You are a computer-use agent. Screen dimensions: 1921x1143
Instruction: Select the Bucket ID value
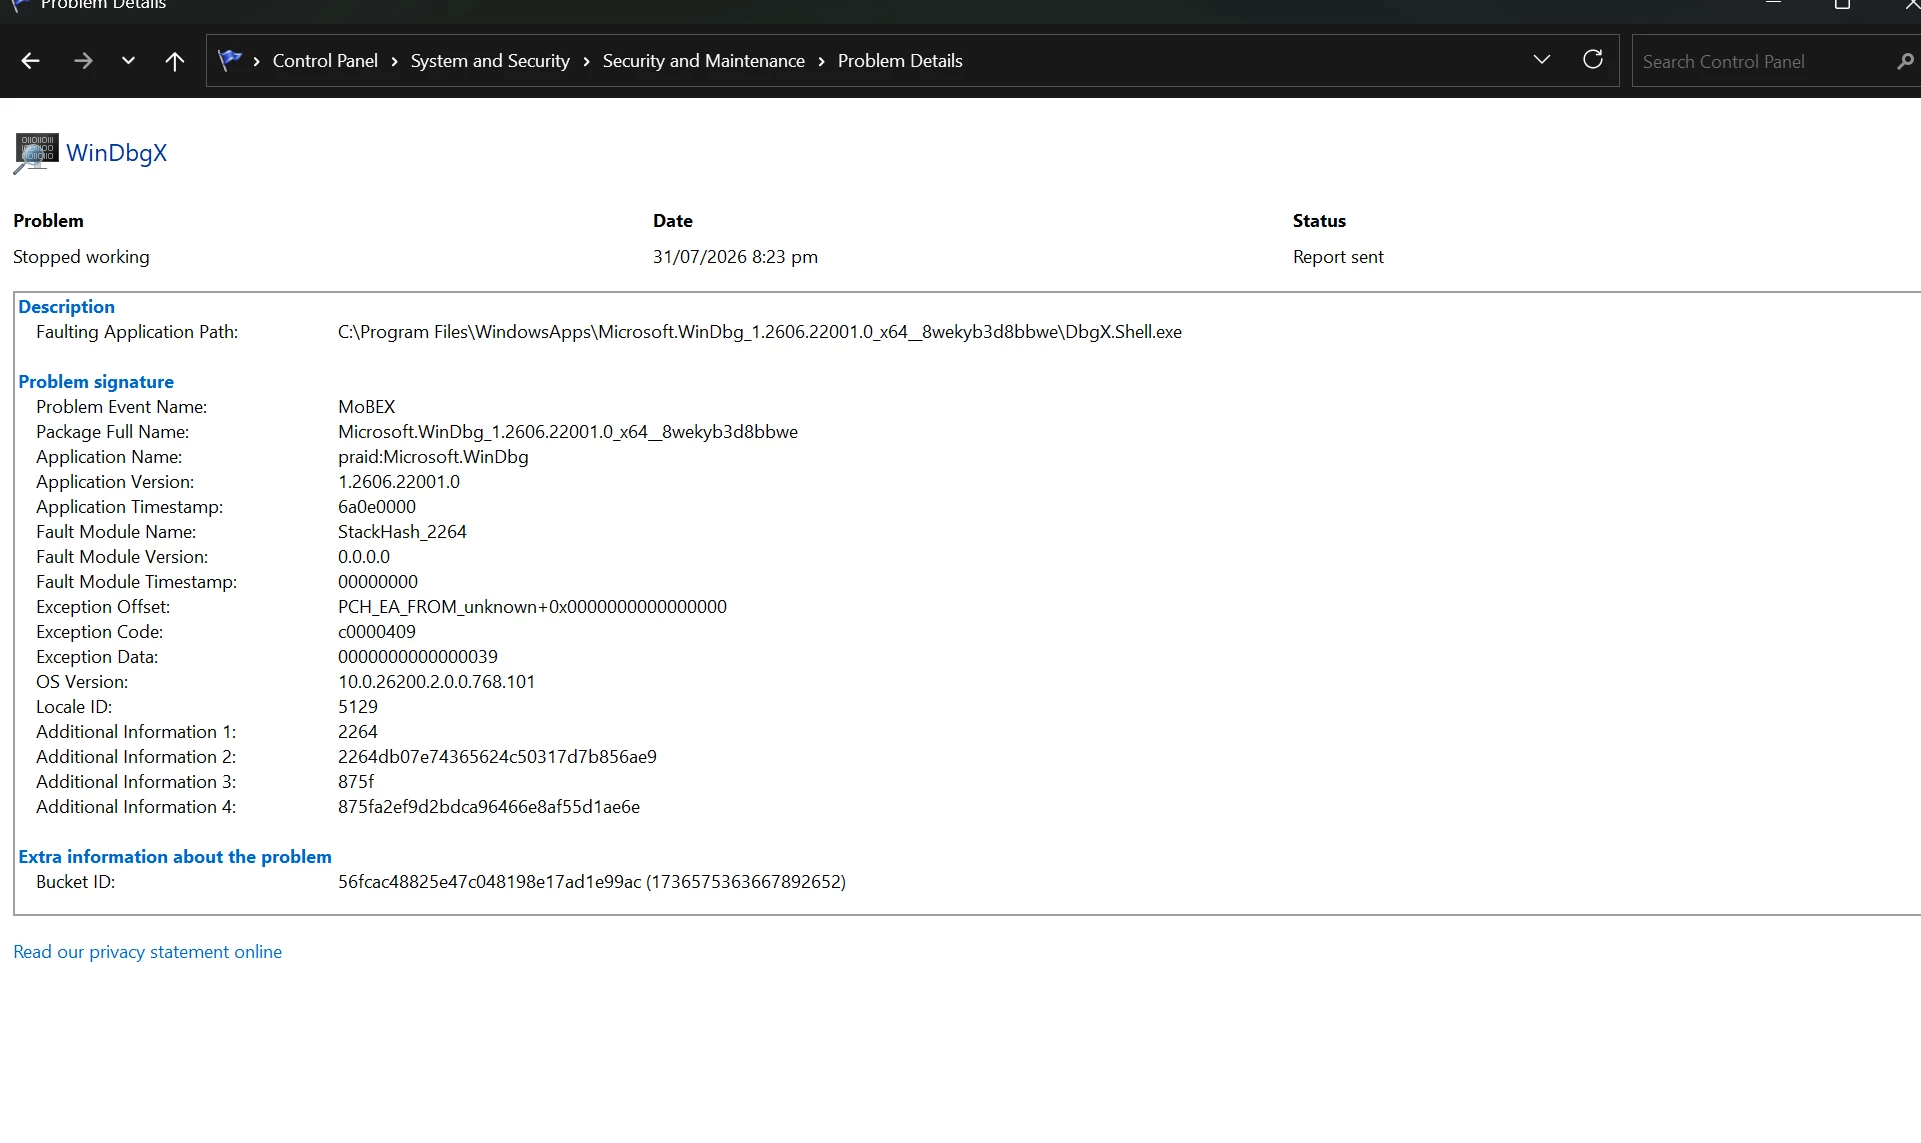coord(591,882)
